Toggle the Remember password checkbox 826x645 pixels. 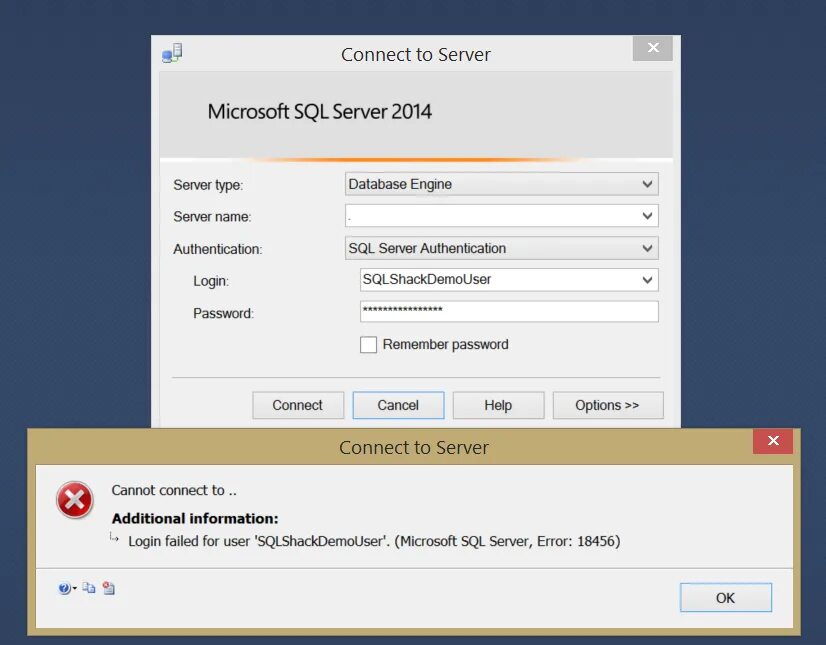point(368,345)
